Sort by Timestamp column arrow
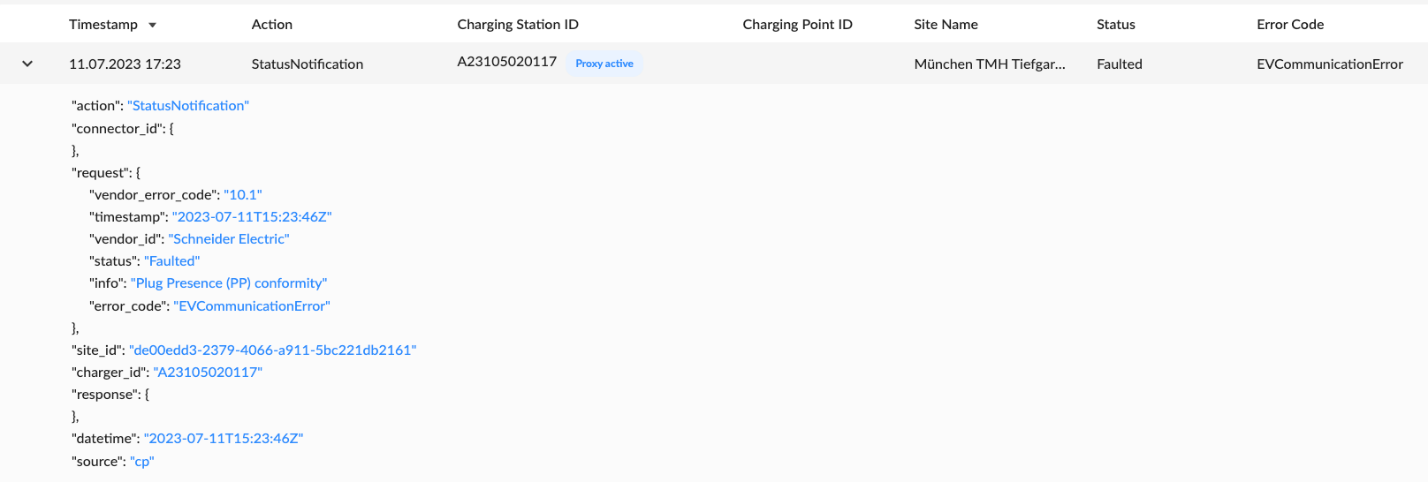This screenshot has height=482, width=1428. (152, 25)
